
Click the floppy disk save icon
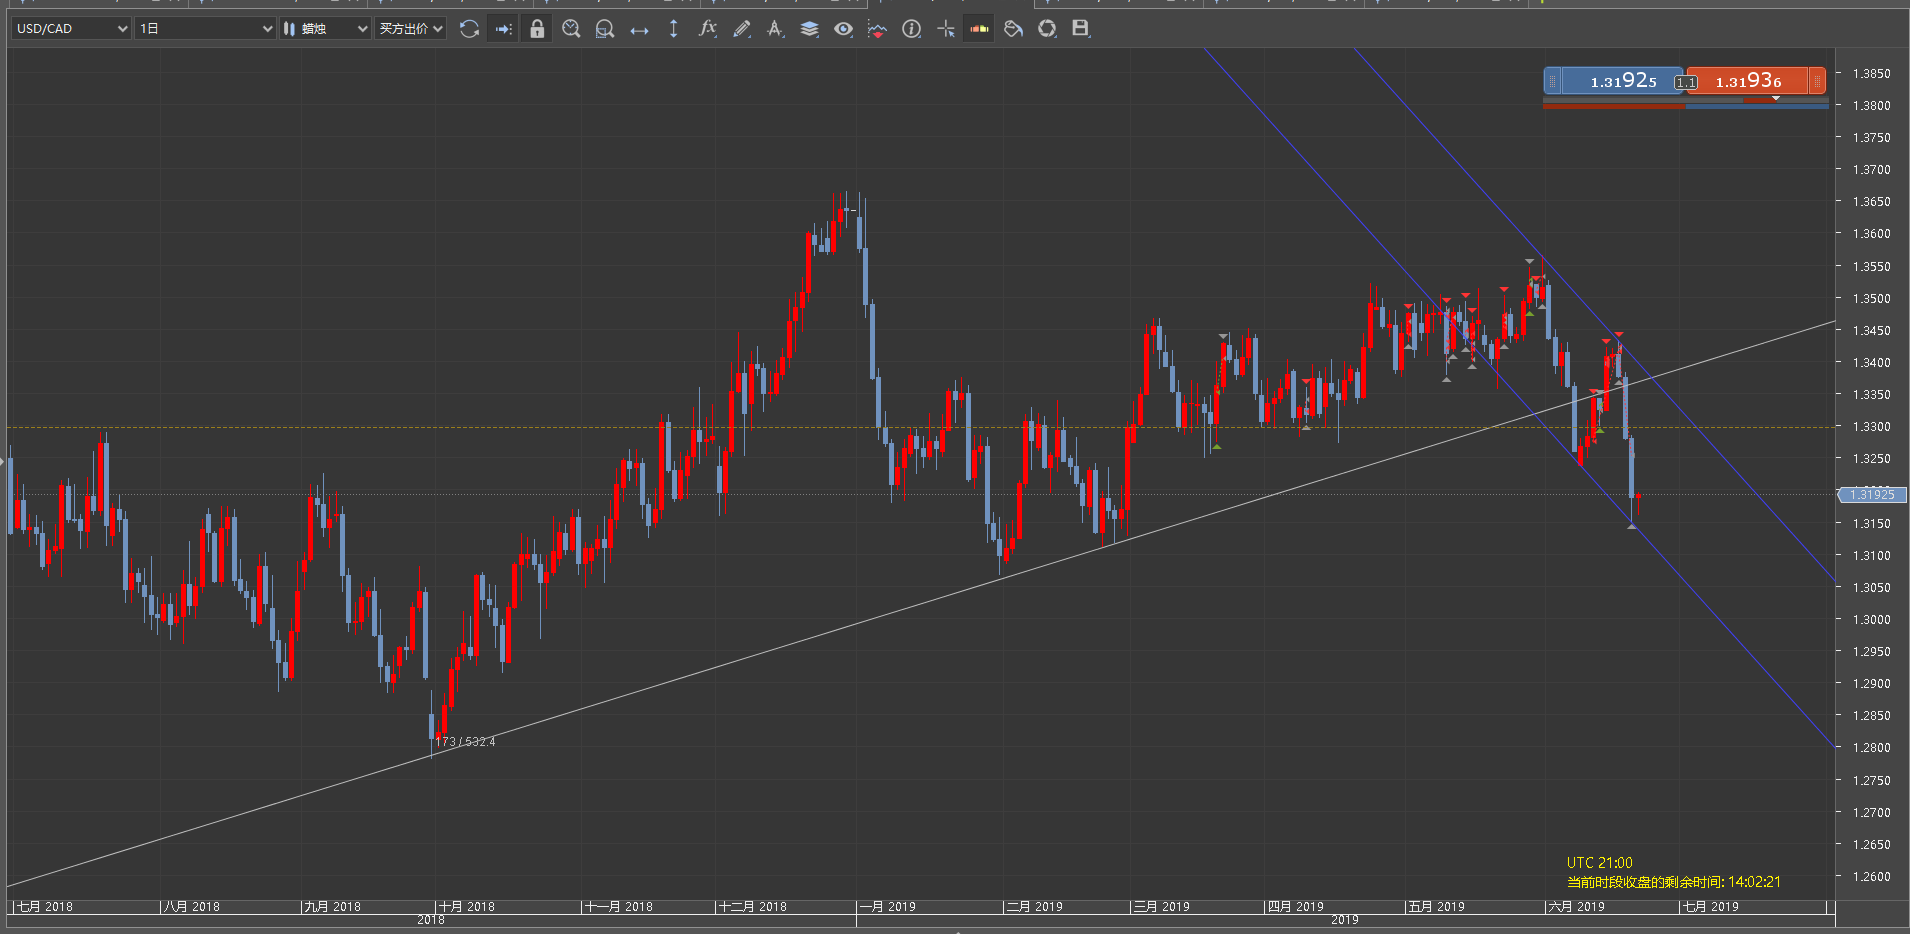[x=1081, y=29]
